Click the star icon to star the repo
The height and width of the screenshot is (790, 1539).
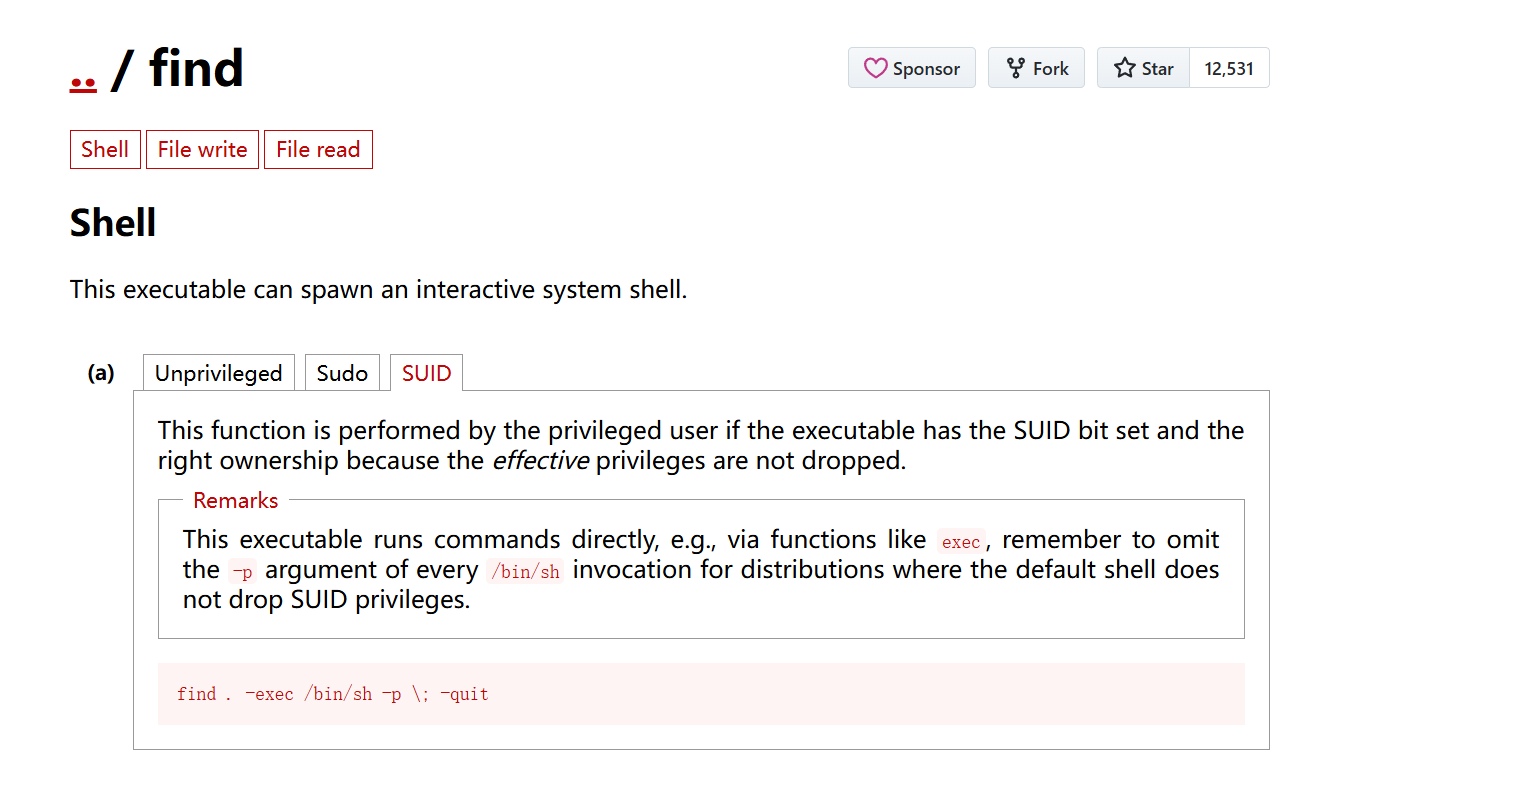(x=1125, y=68)
